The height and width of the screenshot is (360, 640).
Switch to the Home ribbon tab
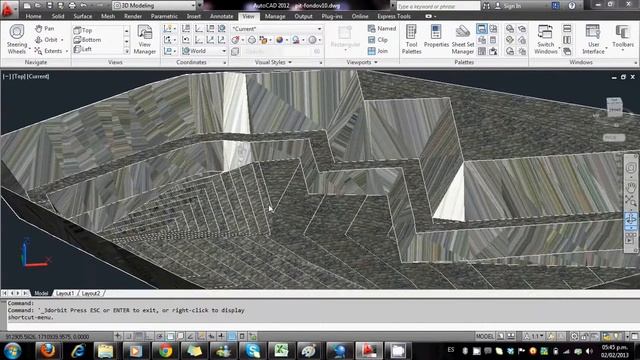coord(33,16)
